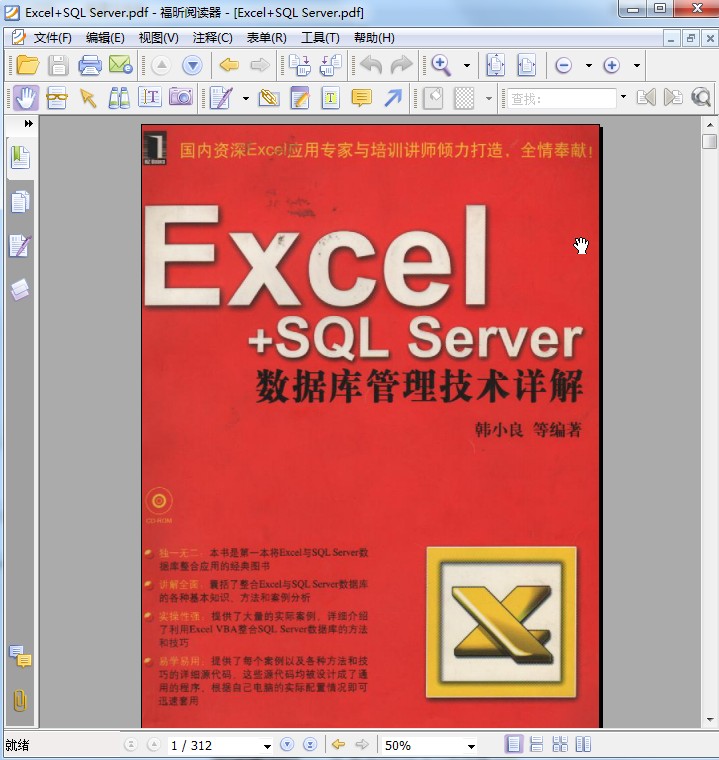Jump to last page in status bar
719x760 pixels.
(x=310, y=744)
